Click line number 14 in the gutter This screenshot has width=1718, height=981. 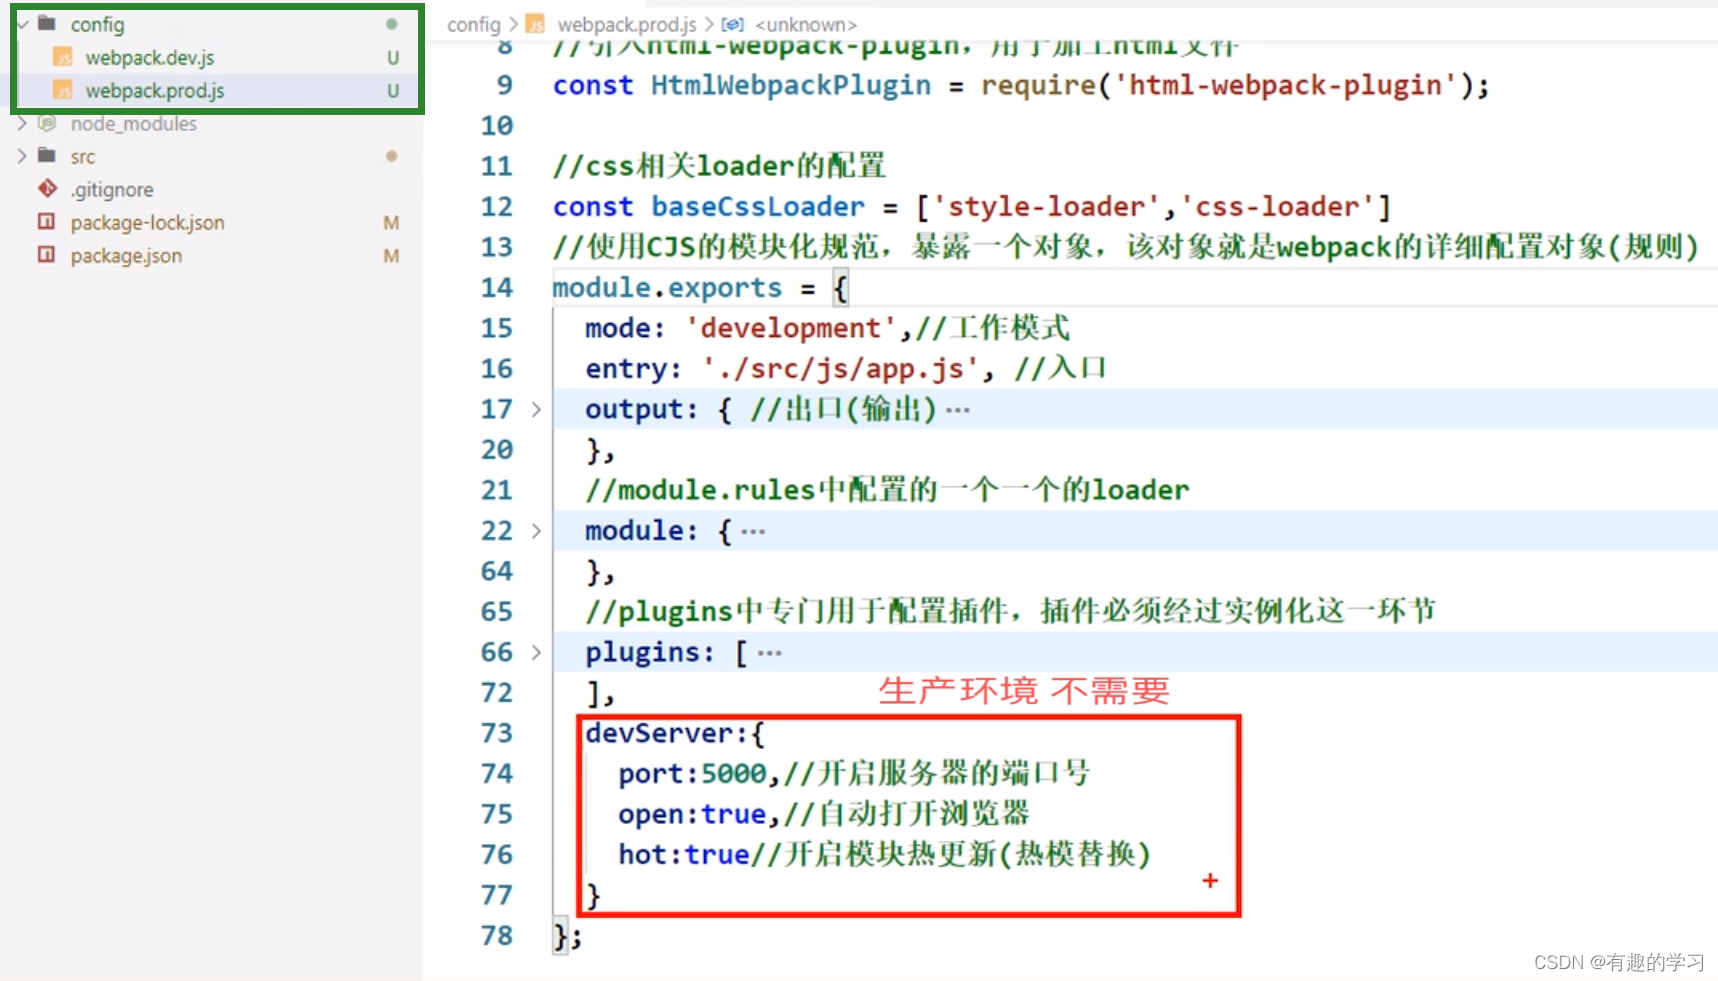click(497, 288)
